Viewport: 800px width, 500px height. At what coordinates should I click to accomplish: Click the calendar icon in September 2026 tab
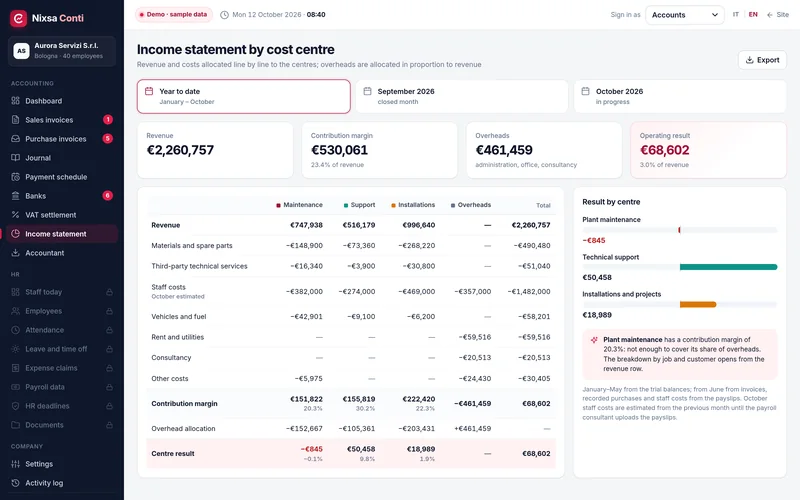point(367,91)
